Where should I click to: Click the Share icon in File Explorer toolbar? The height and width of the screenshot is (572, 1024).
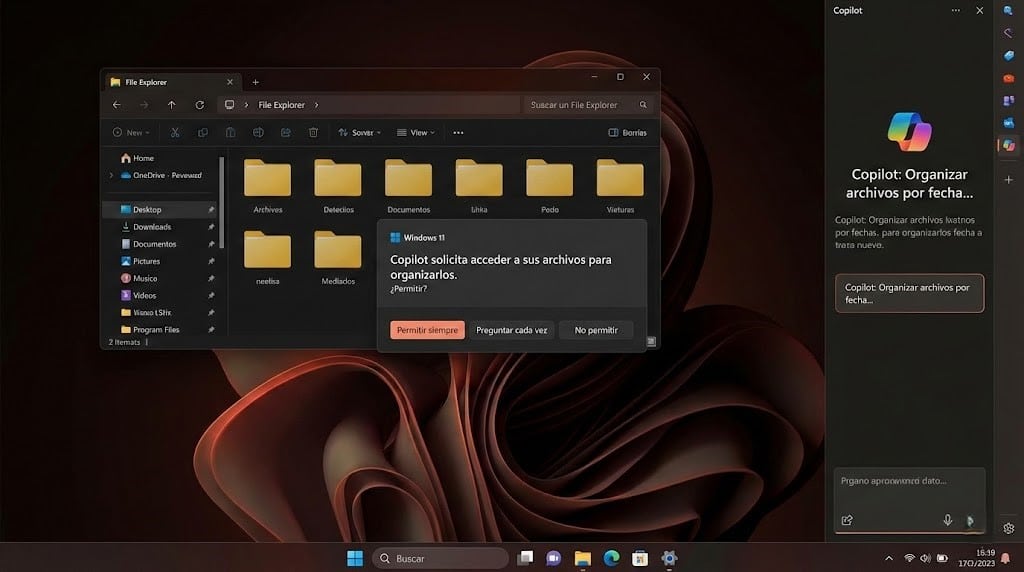[286, 133]
